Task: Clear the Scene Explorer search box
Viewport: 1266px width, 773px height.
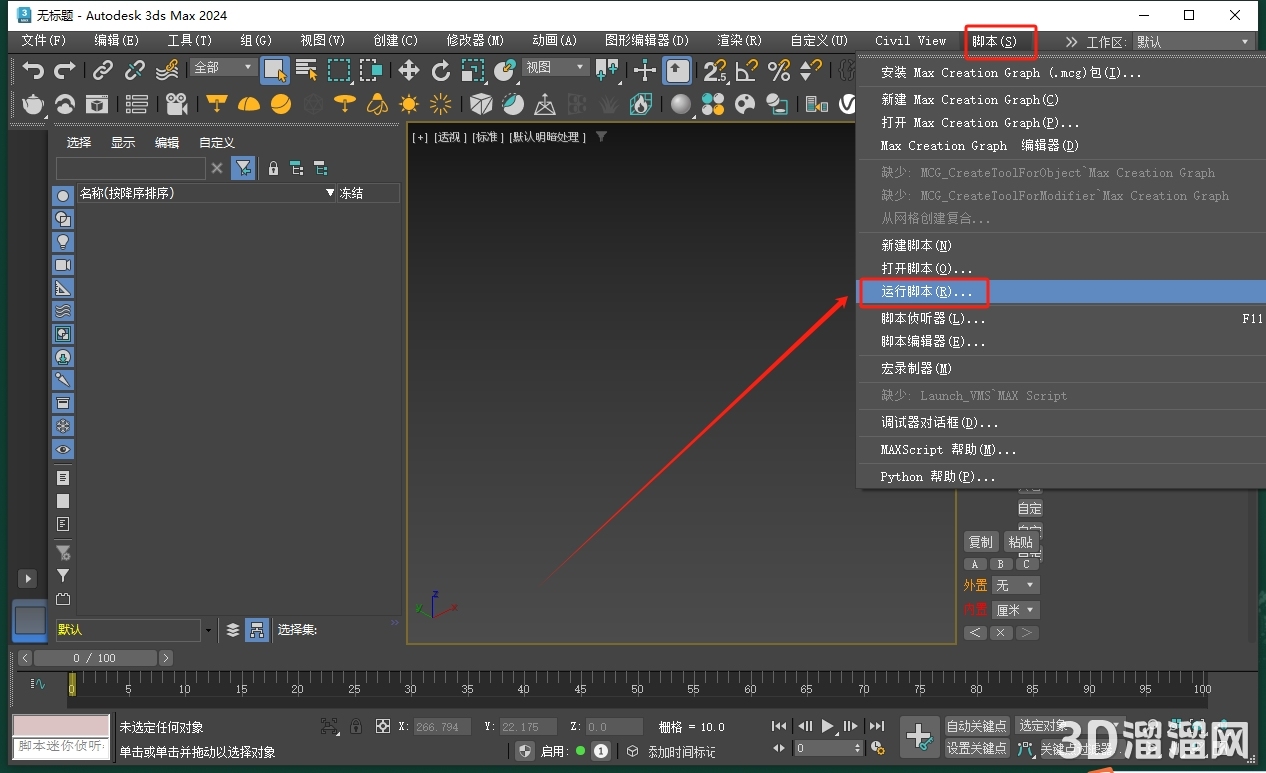Action: 217,168
